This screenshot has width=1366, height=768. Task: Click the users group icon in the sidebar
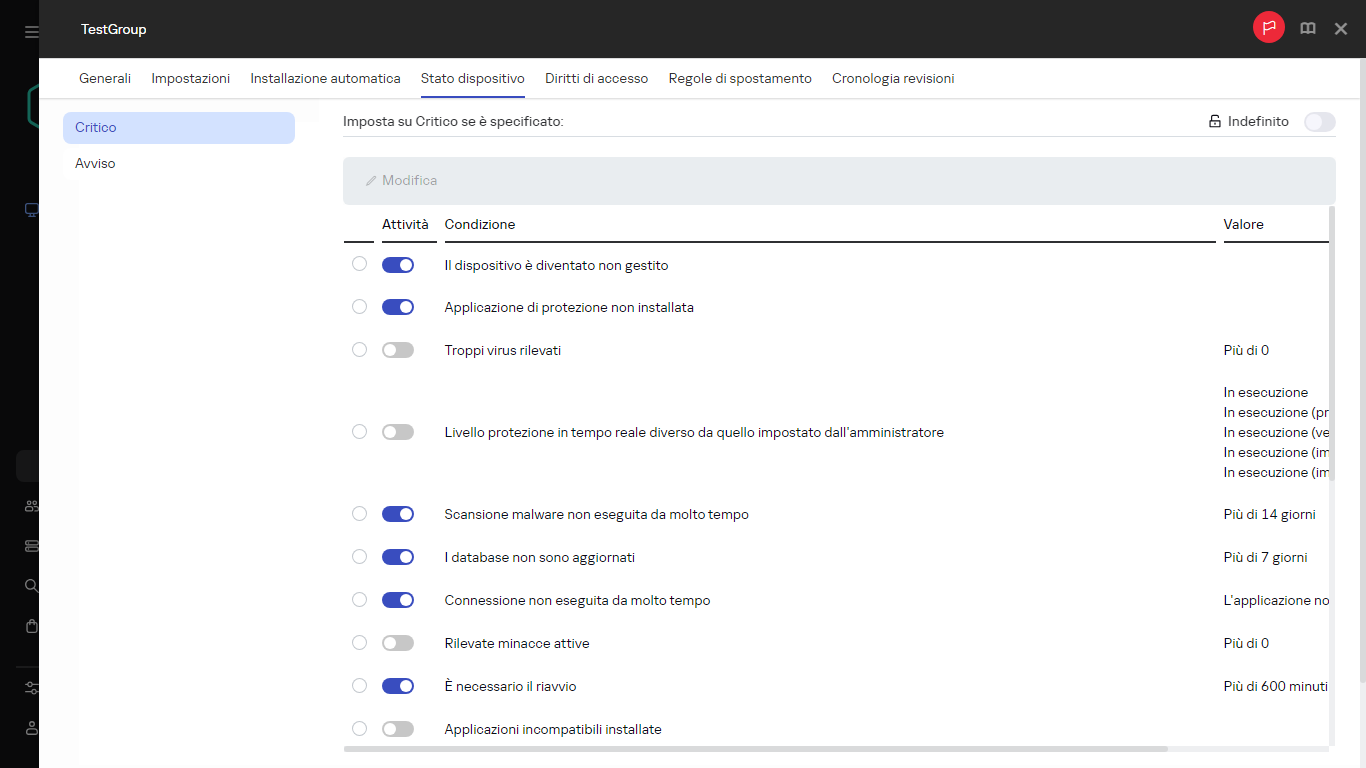(30, 505)
